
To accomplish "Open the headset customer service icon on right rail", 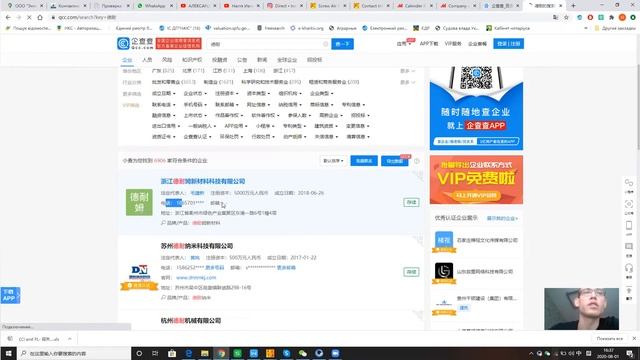I will pos(629,269).
